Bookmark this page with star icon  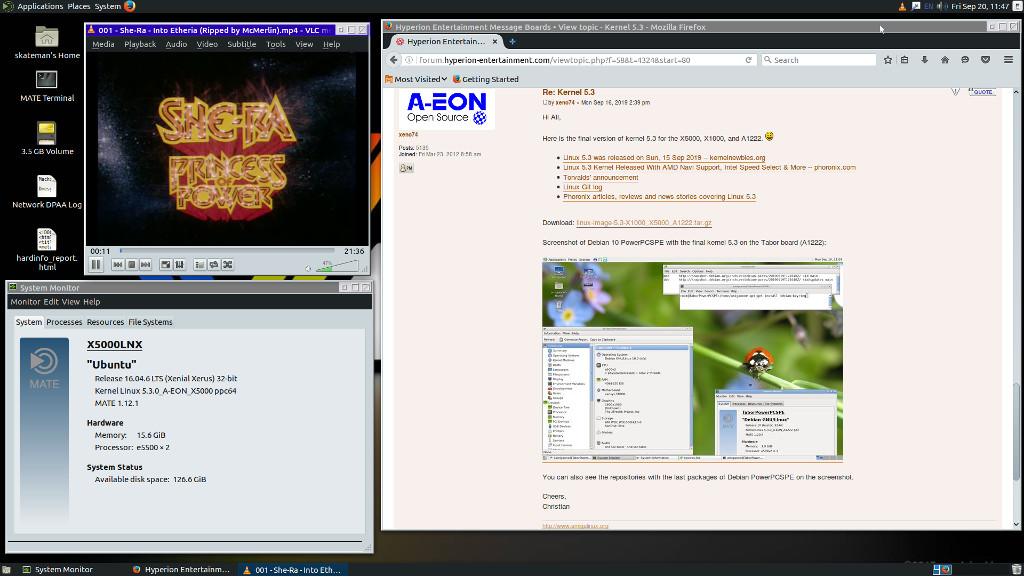[x=888, y=59]
